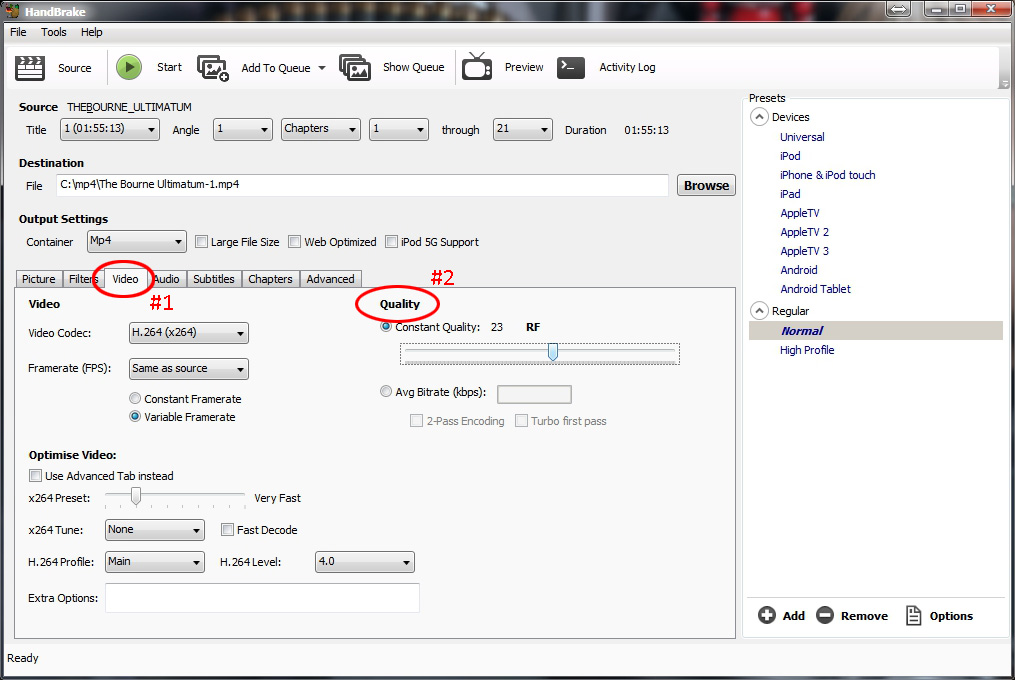This screenshot has height=680, width=1015.
Task: Open the Activity Log terminal icon
Action: 571,67
